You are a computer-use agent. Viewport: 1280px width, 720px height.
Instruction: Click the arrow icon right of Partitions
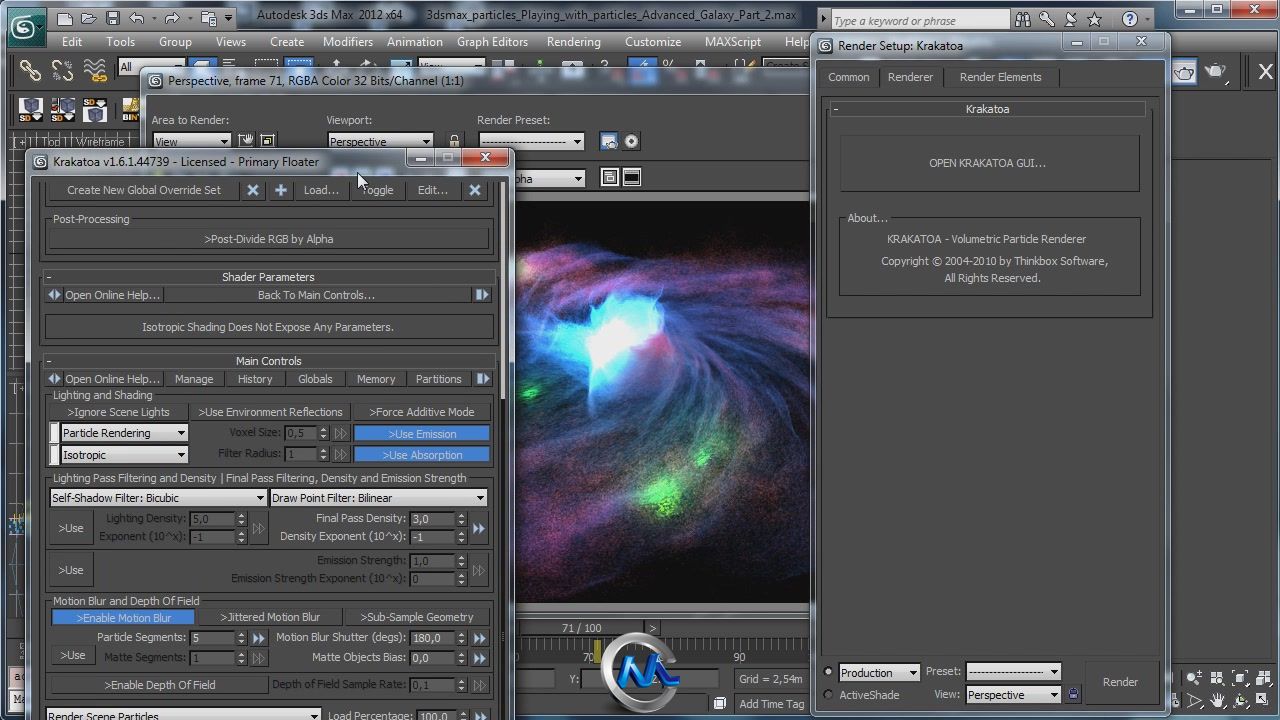[x=483, y=379]
